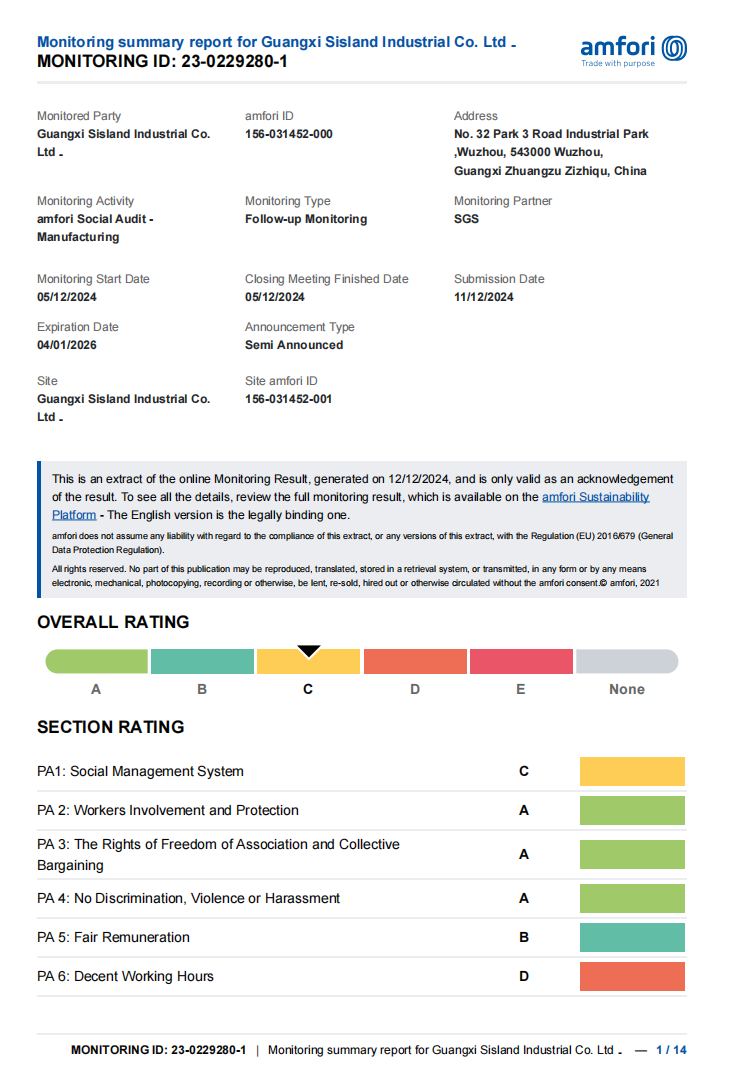Click the page number 1 / 14 in footer
The width and height of the screenshot is (744, 1071).
[x=672, y=1050]
